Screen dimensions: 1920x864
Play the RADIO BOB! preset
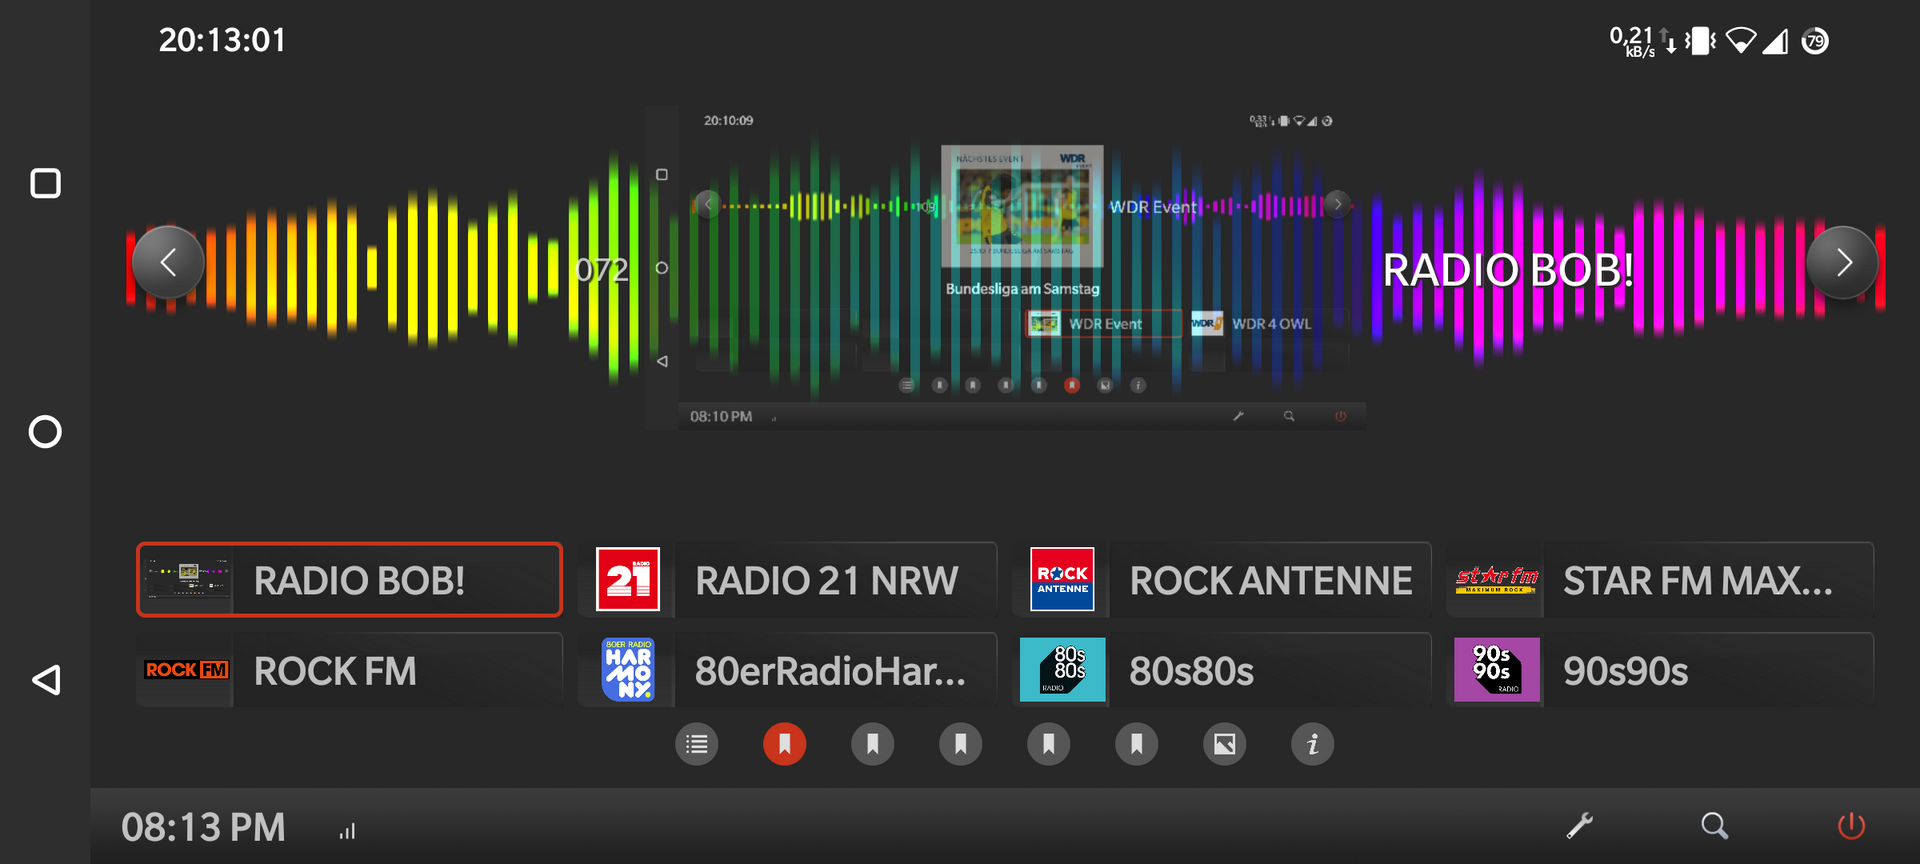[349, 580]
